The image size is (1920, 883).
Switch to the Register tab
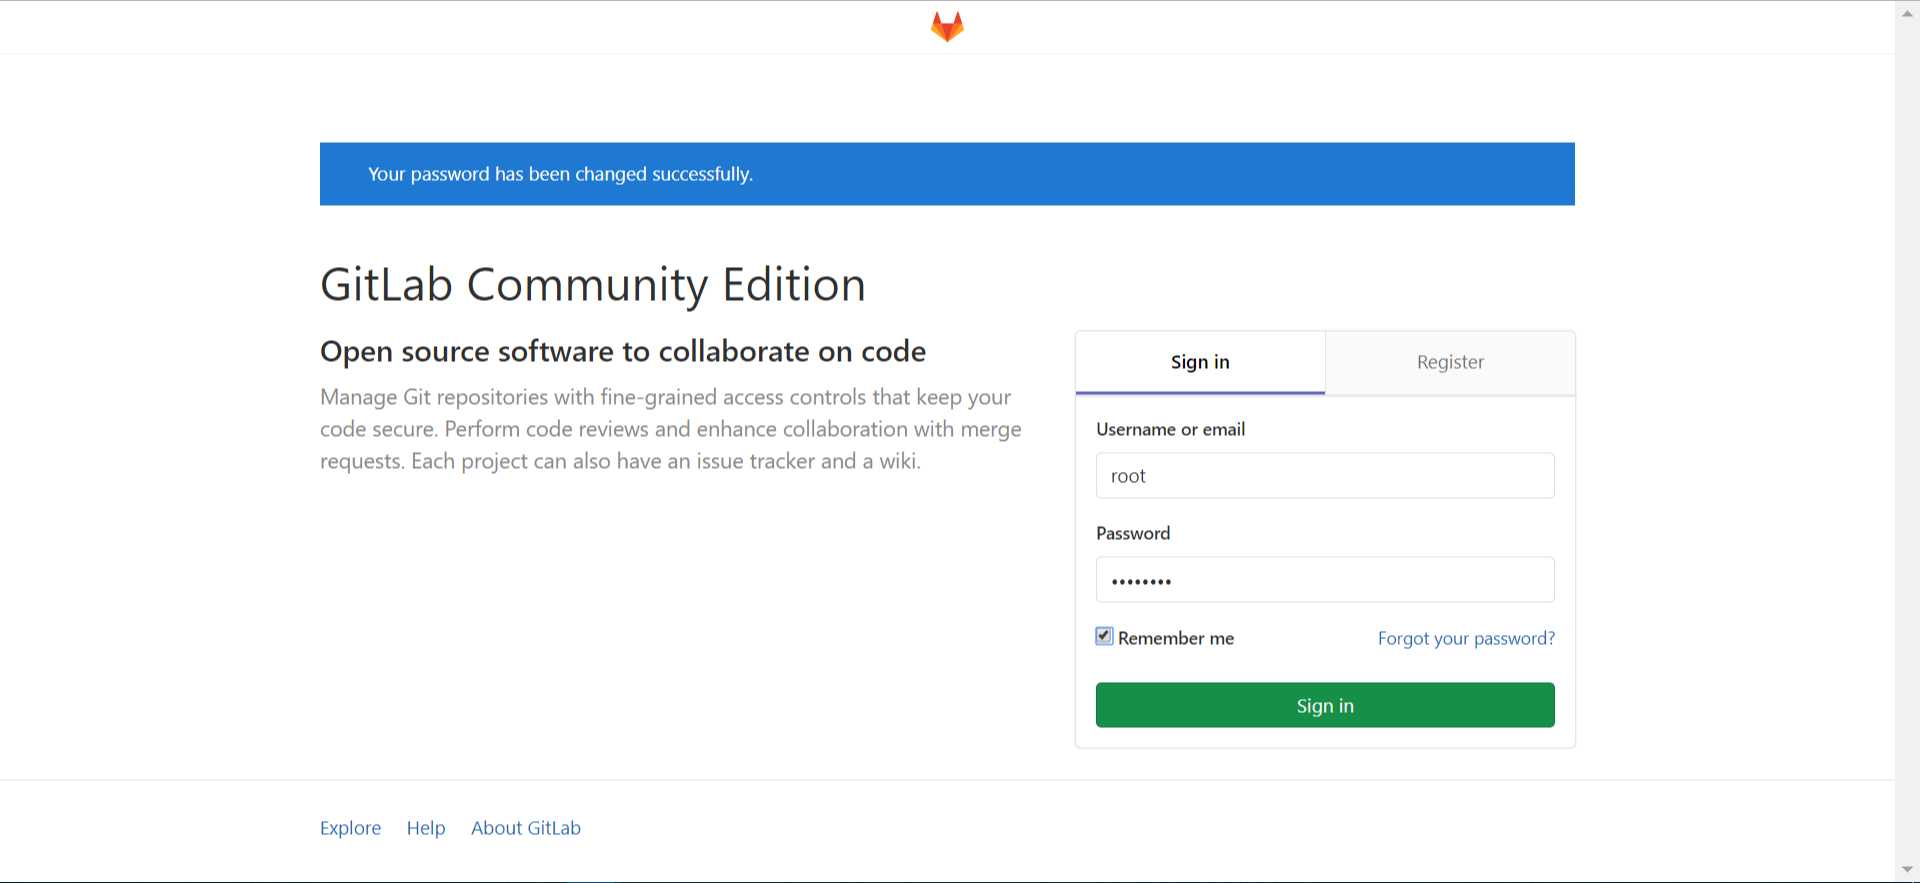(1450, 362)
